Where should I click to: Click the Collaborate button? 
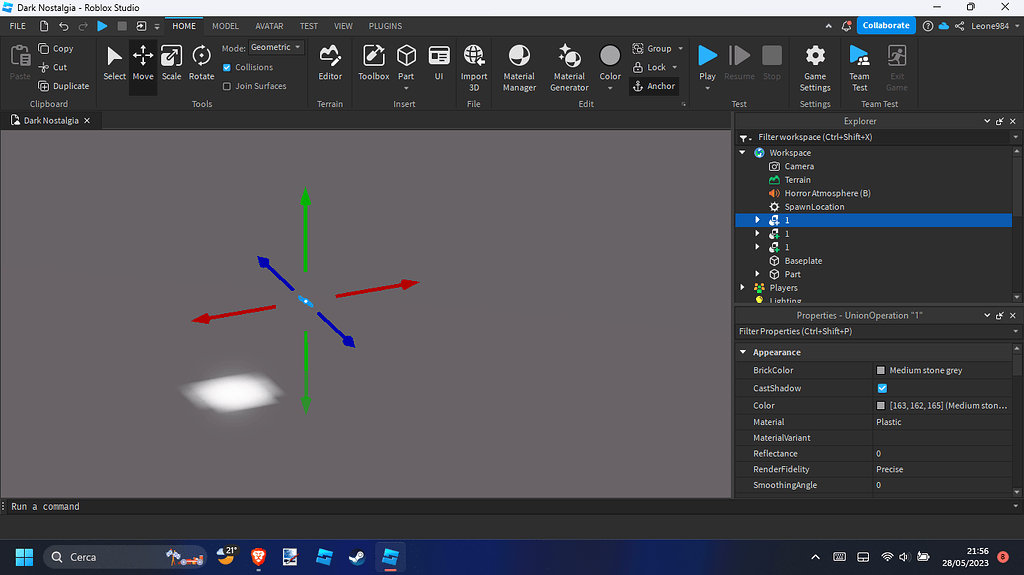click(x=886, y=25)
